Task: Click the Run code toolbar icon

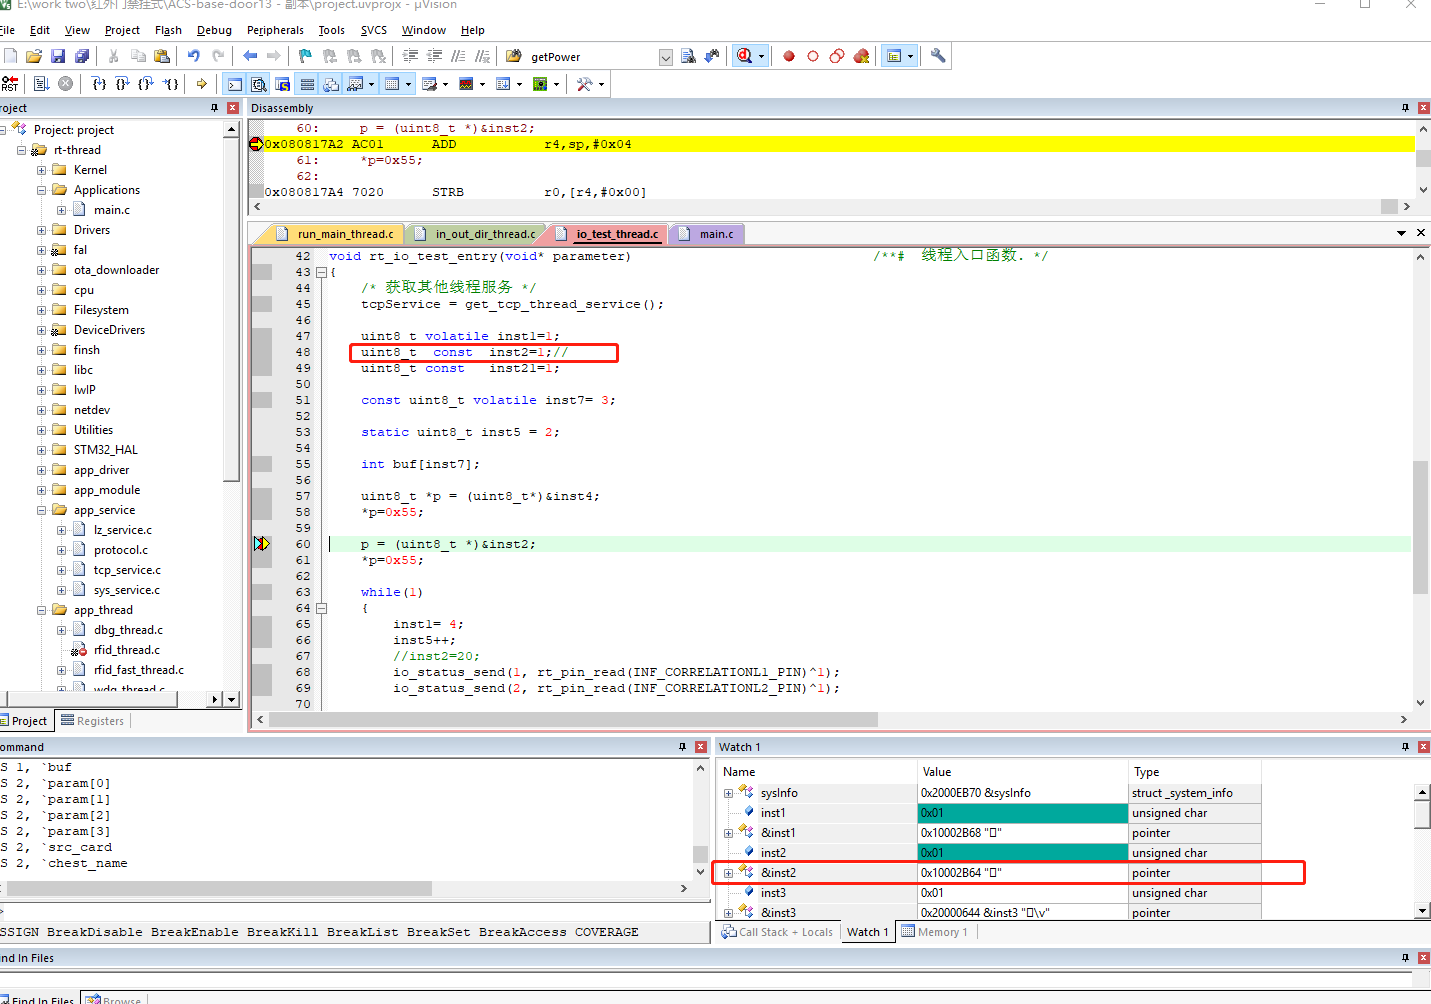Action: click(41, 84)
